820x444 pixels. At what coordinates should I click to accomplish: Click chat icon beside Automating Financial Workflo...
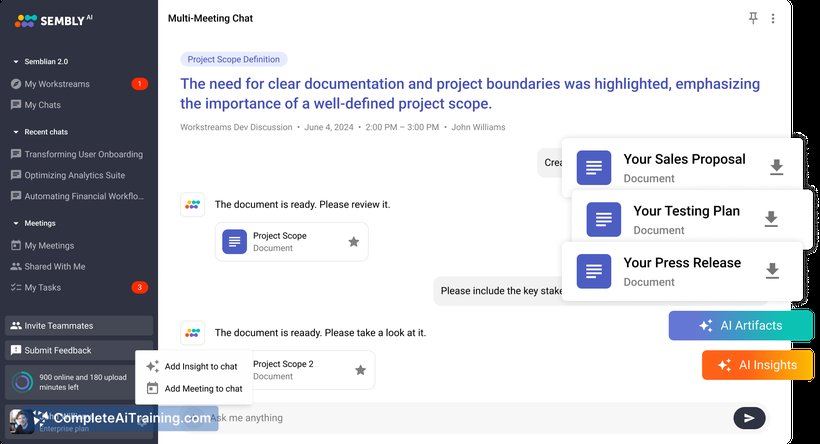[x=16, y=196]
